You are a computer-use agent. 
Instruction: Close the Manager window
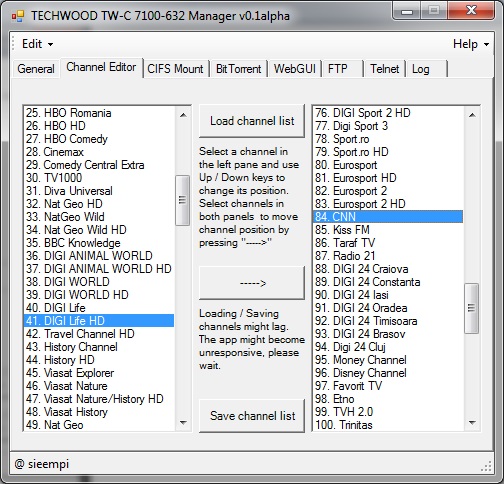point(471,11)
